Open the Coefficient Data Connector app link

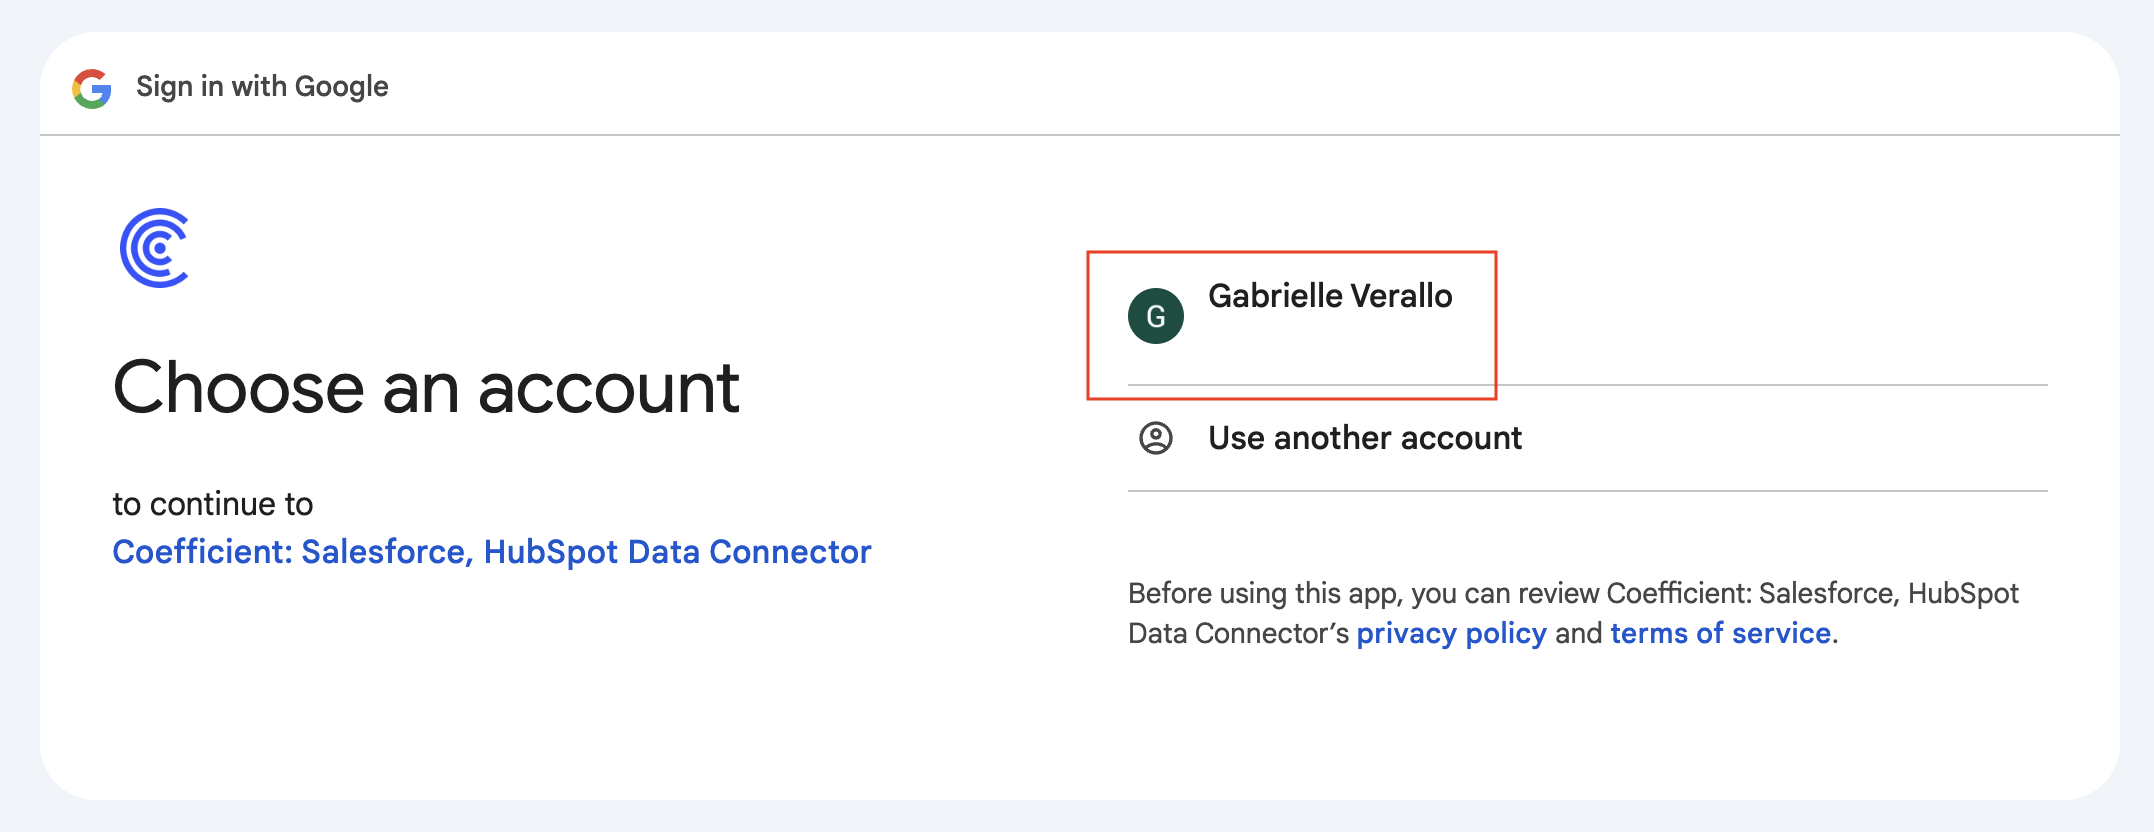pos(492,552)
